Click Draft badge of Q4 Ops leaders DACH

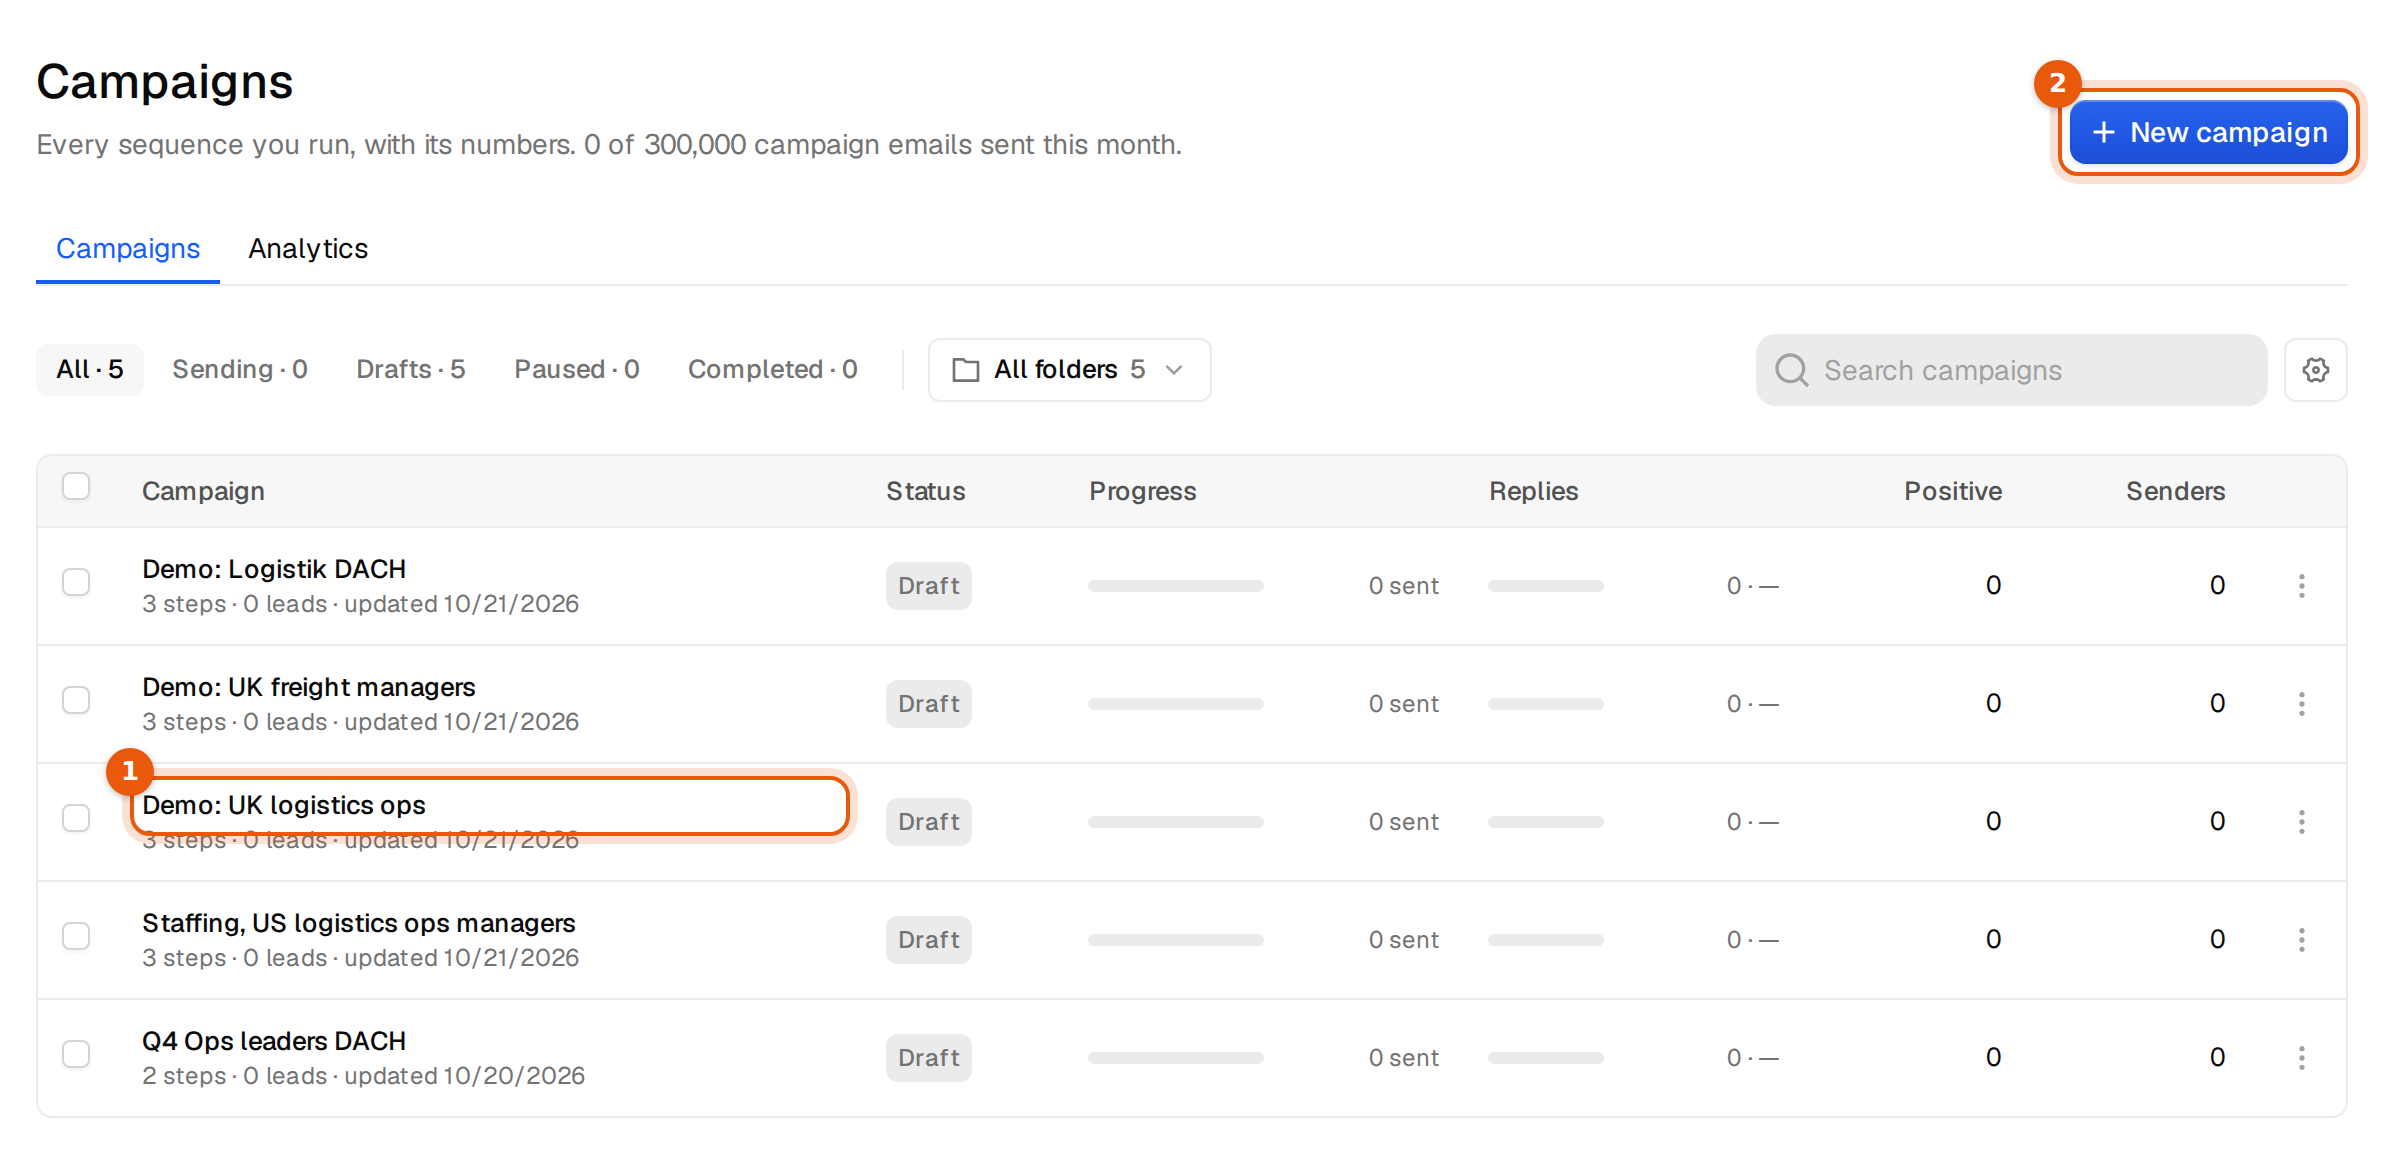click(929, 1058)
